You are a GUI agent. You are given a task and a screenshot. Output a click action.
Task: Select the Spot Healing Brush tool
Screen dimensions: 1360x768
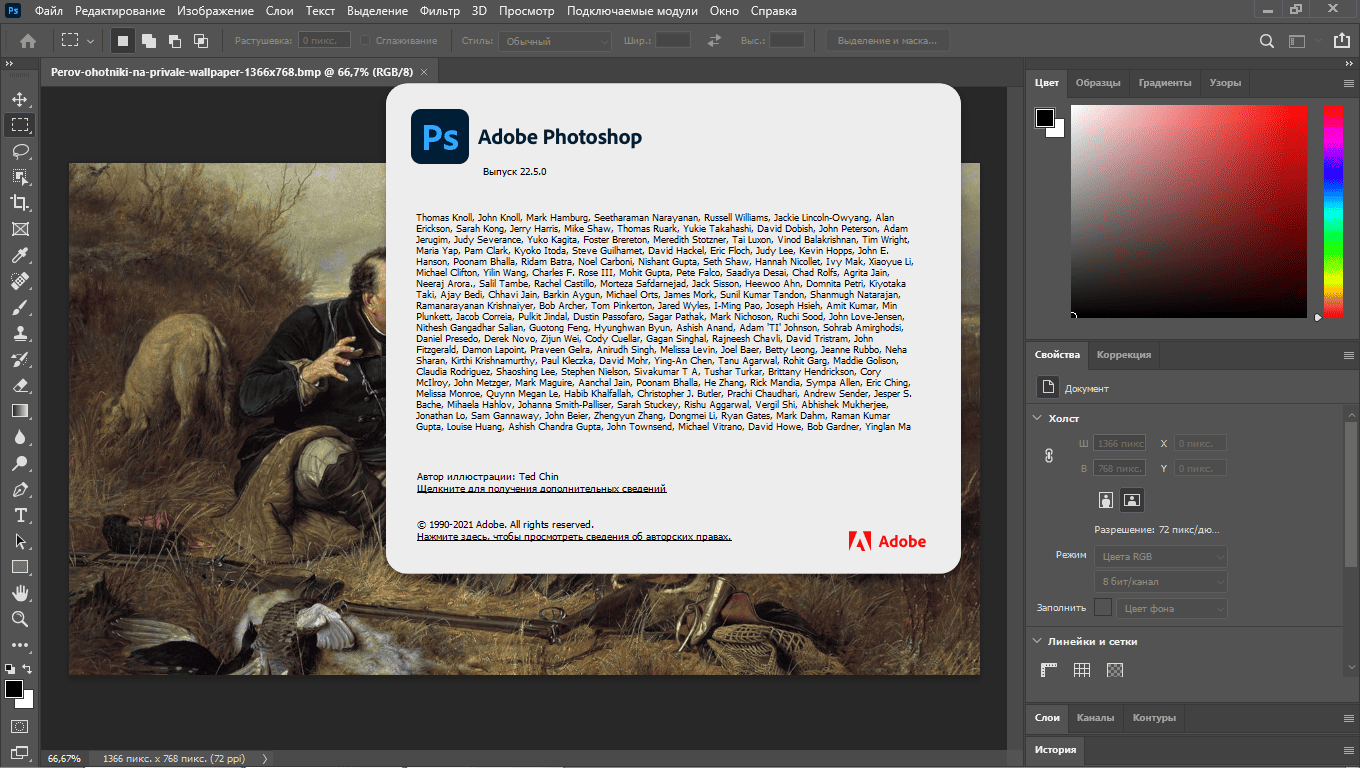(x=19, y=281)
